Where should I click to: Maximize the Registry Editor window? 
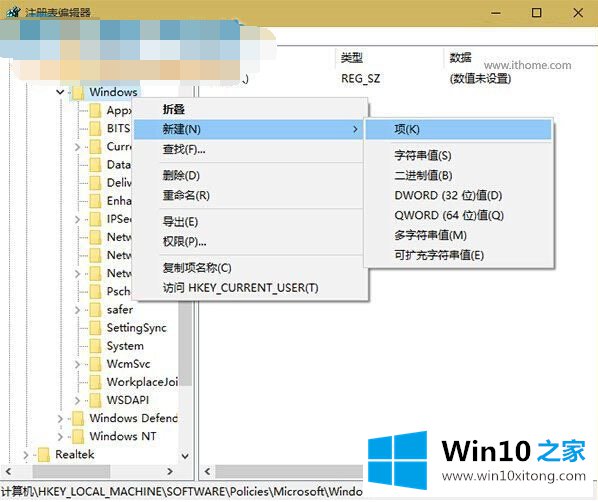[537, 13]
